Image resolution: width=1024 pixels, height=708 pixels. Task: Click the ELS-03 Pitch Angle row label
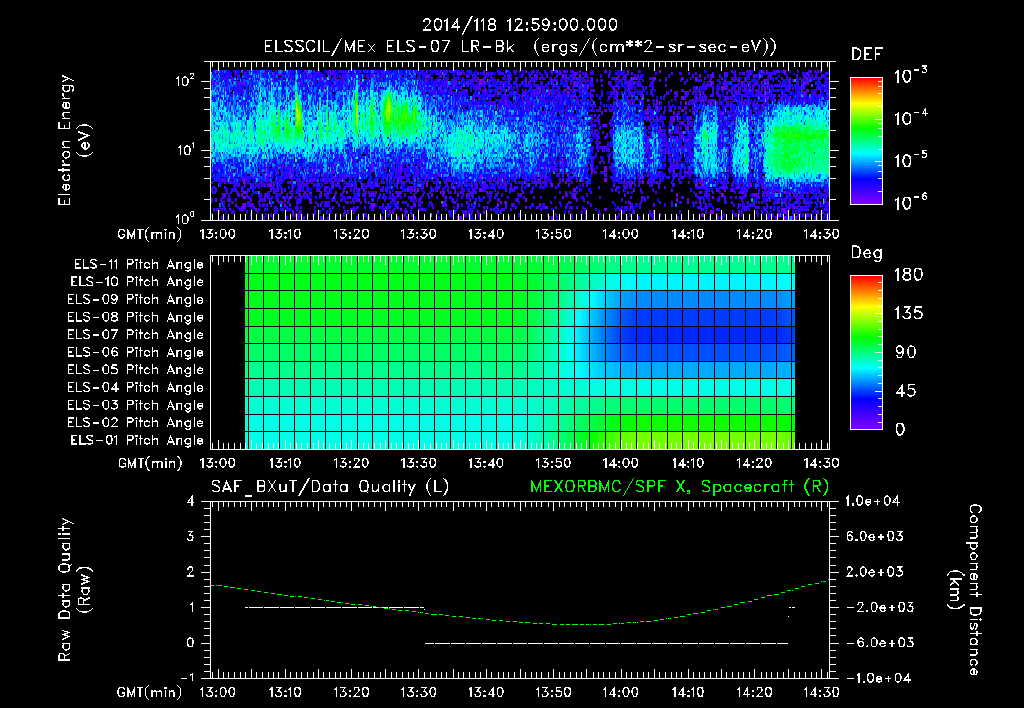click(x=135, y=405)
